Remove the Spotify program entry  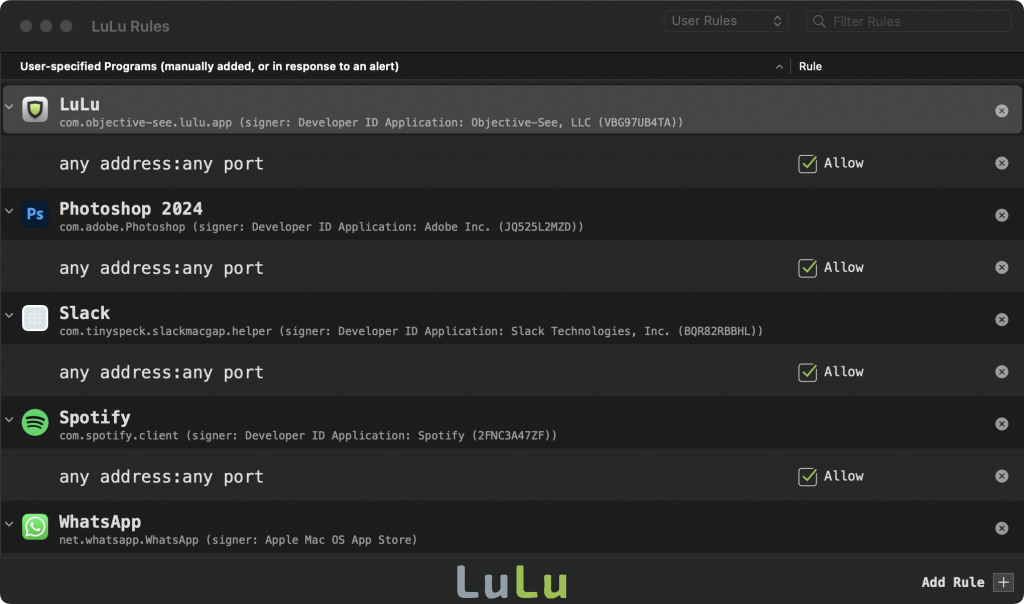[x=1001, y=424]
